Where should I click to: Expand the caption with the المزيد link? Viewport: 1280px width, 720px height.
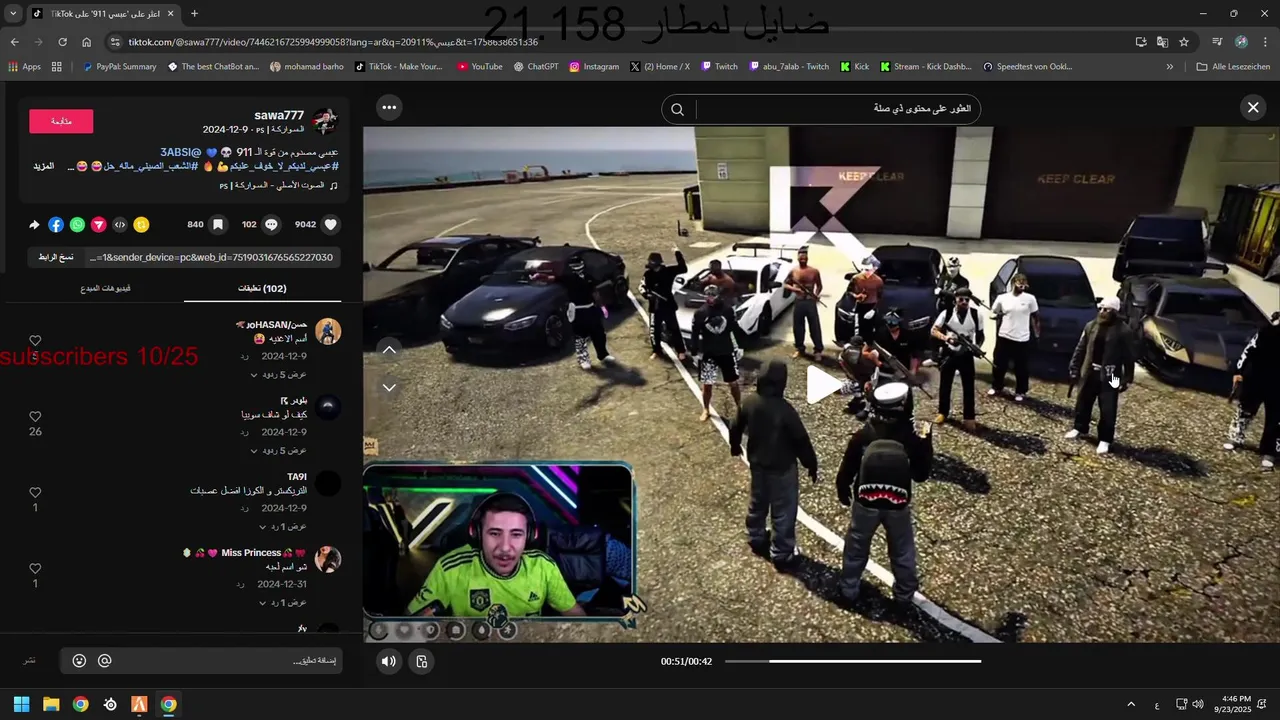(43, 166)
